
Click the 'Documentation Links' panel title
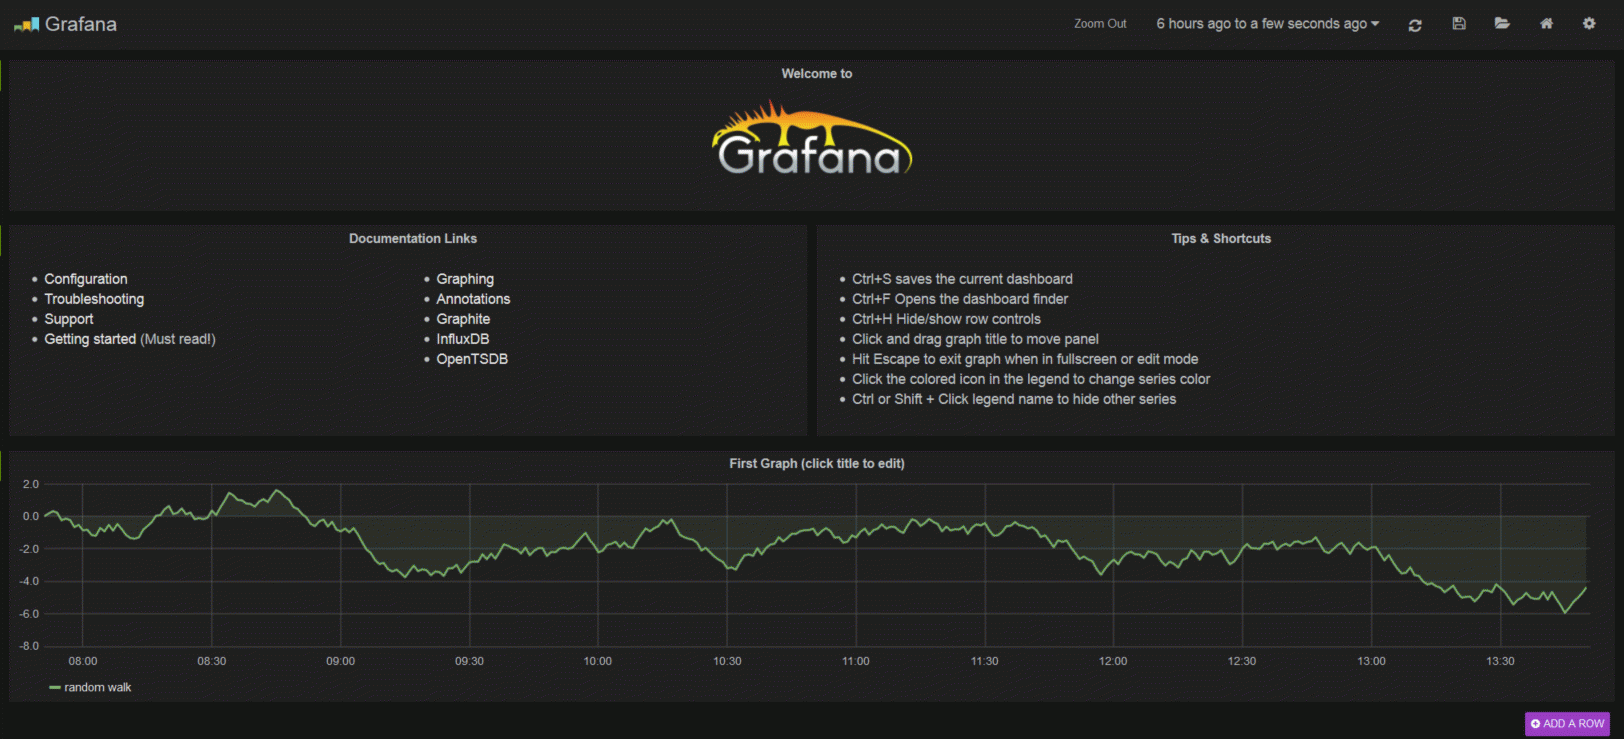pos(413,239)
